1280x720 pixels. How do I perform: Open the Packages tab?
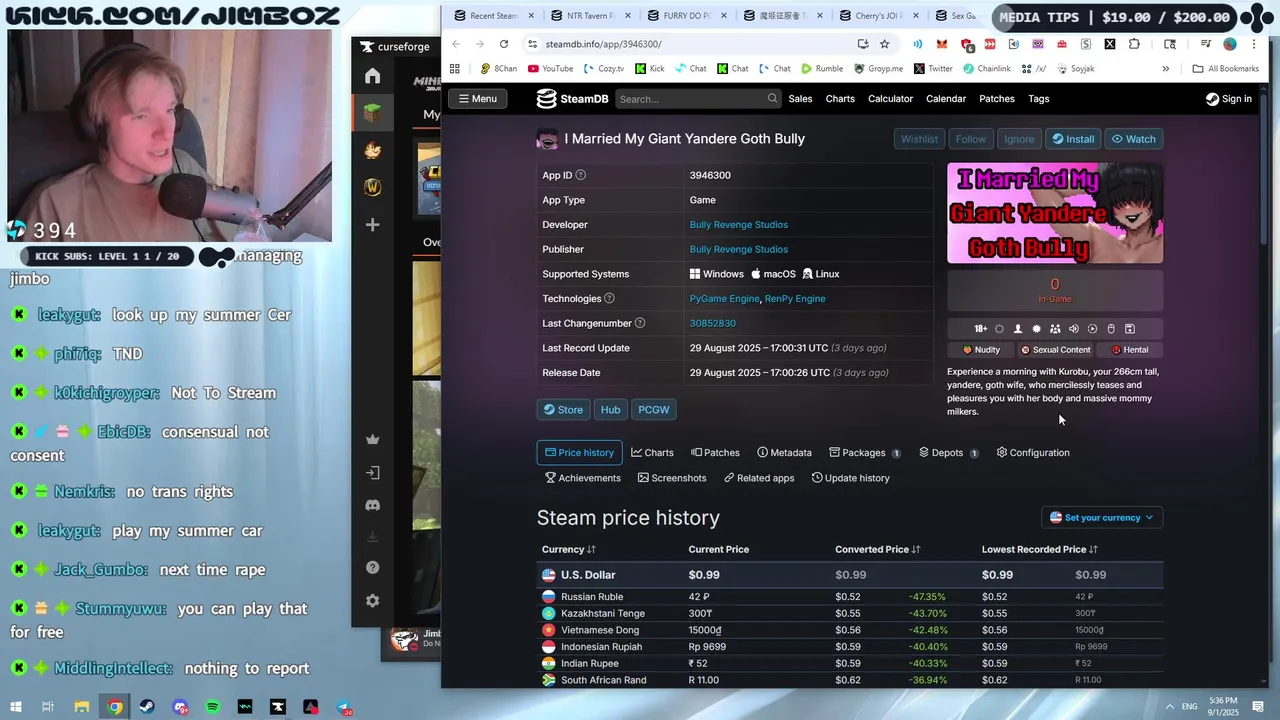865,453
